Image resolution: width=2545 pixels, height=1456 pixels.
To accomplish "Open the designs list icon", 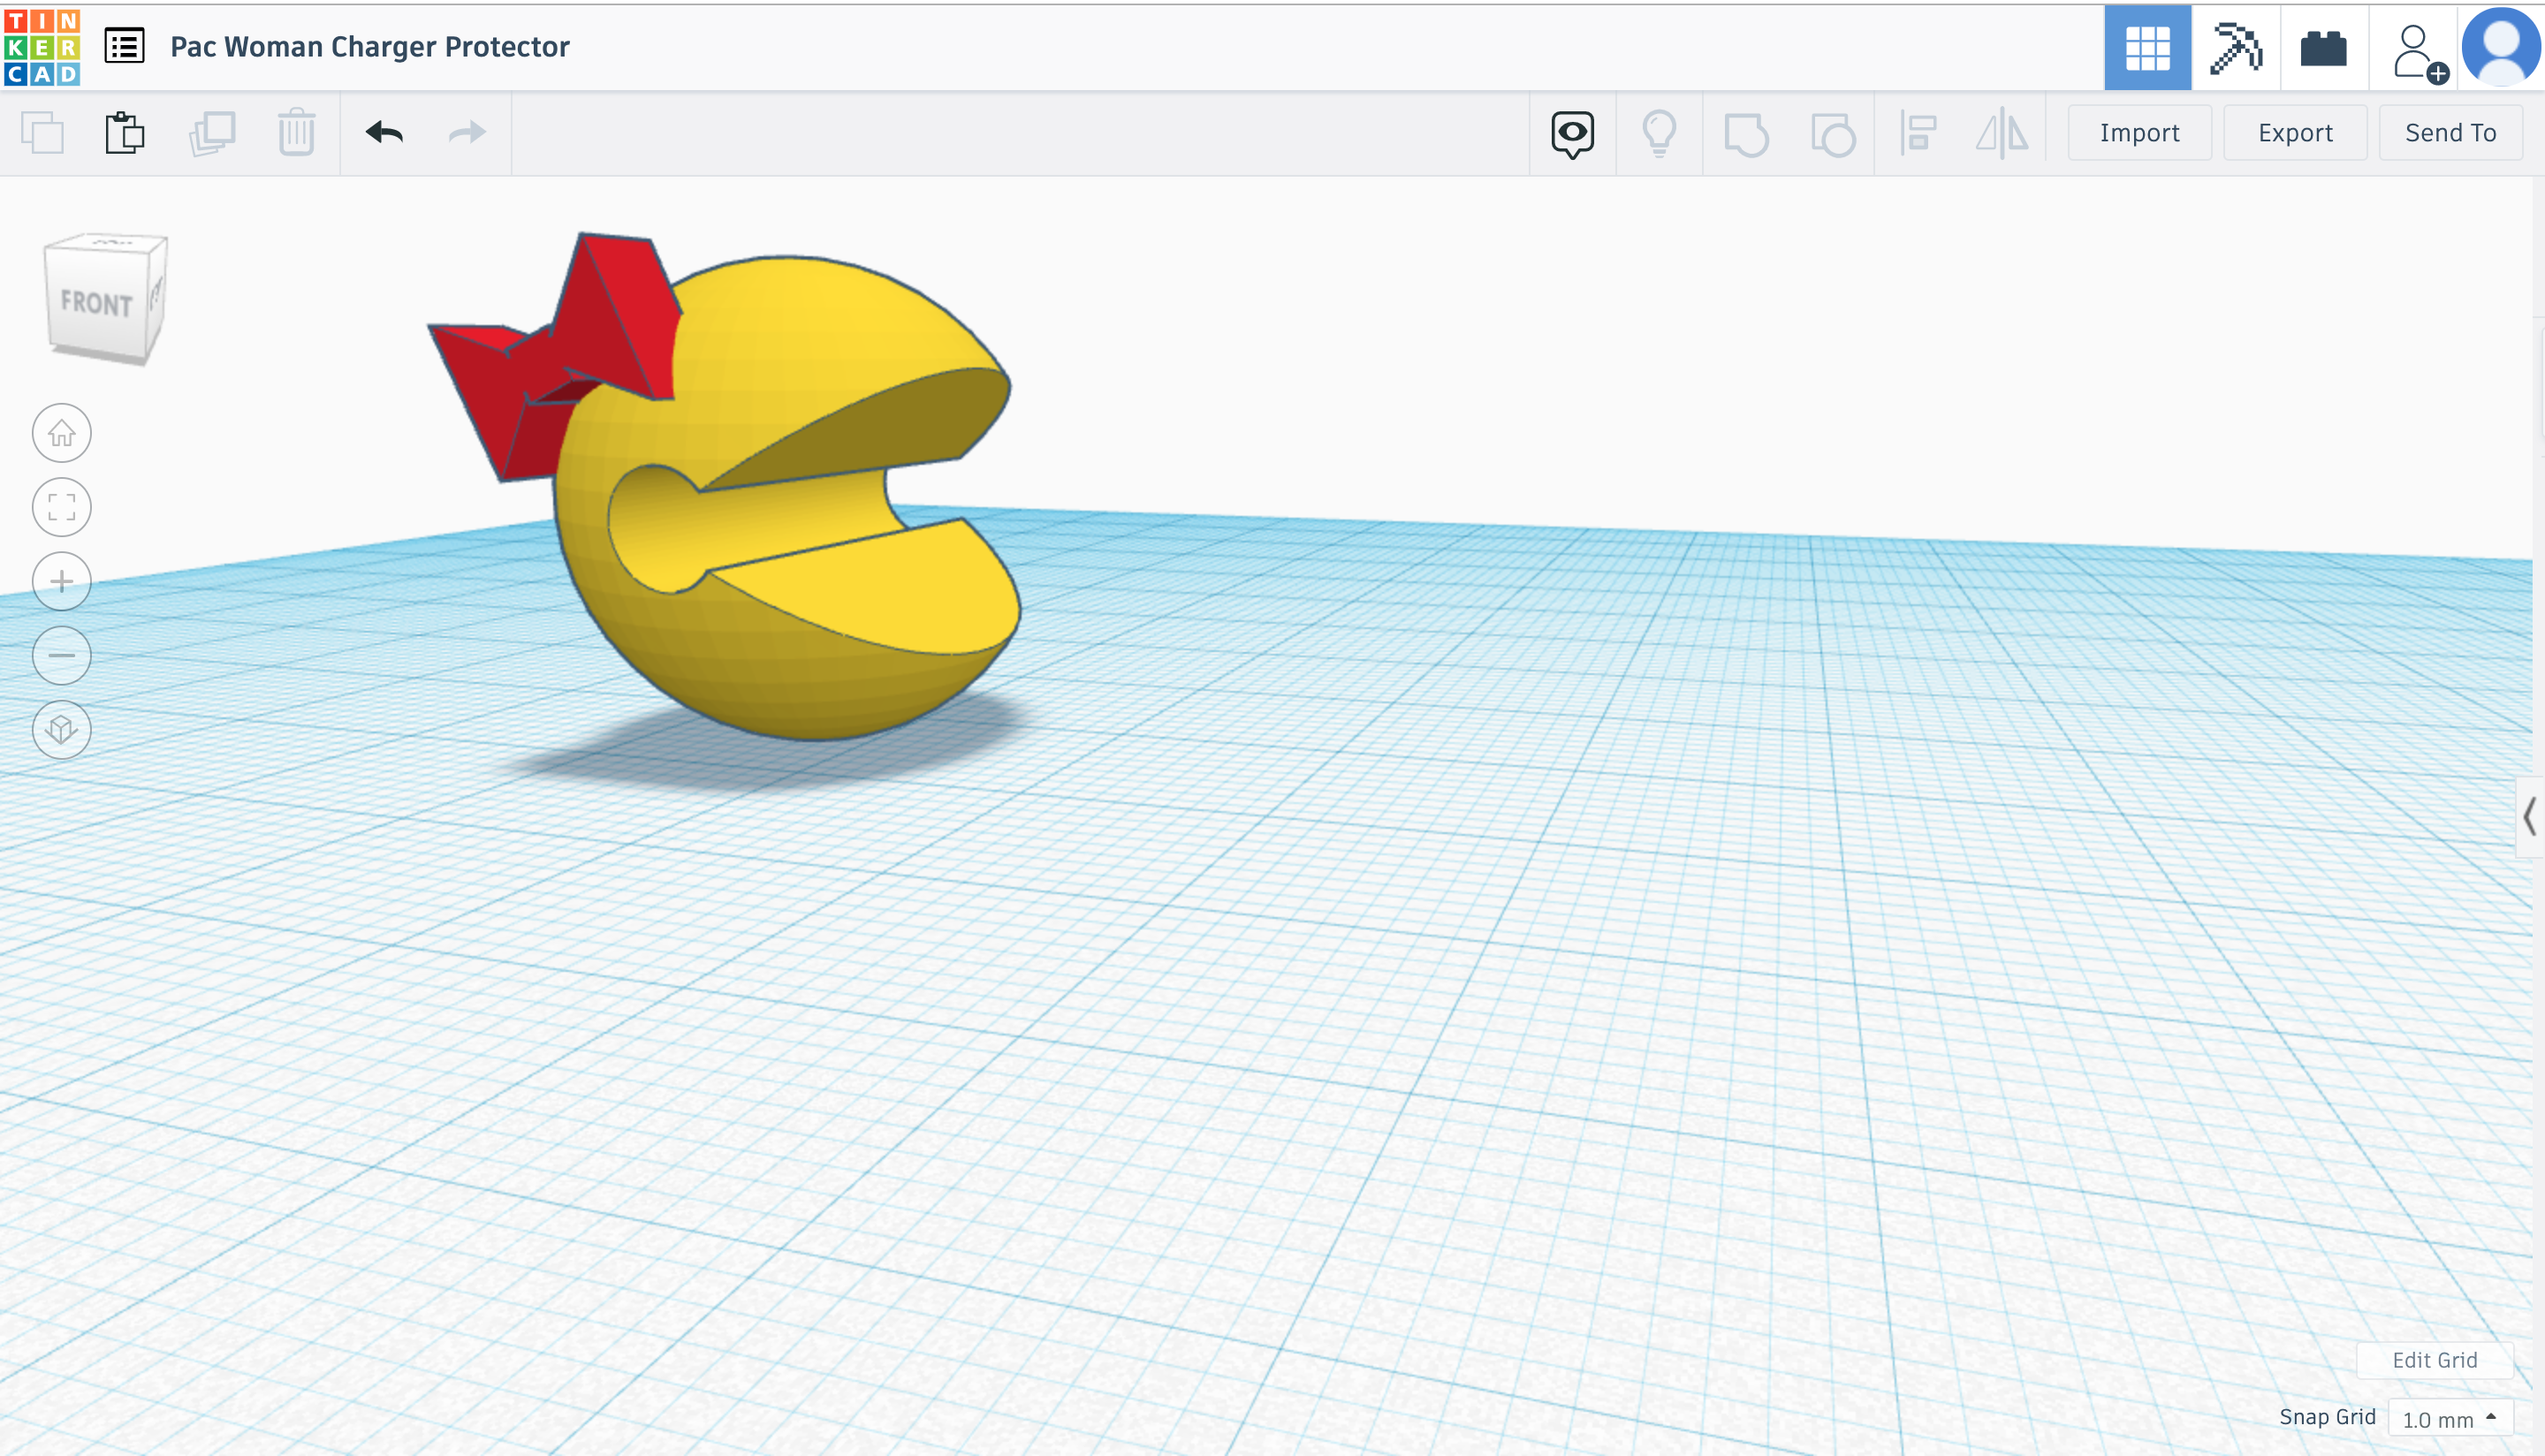I will [125, 47].
